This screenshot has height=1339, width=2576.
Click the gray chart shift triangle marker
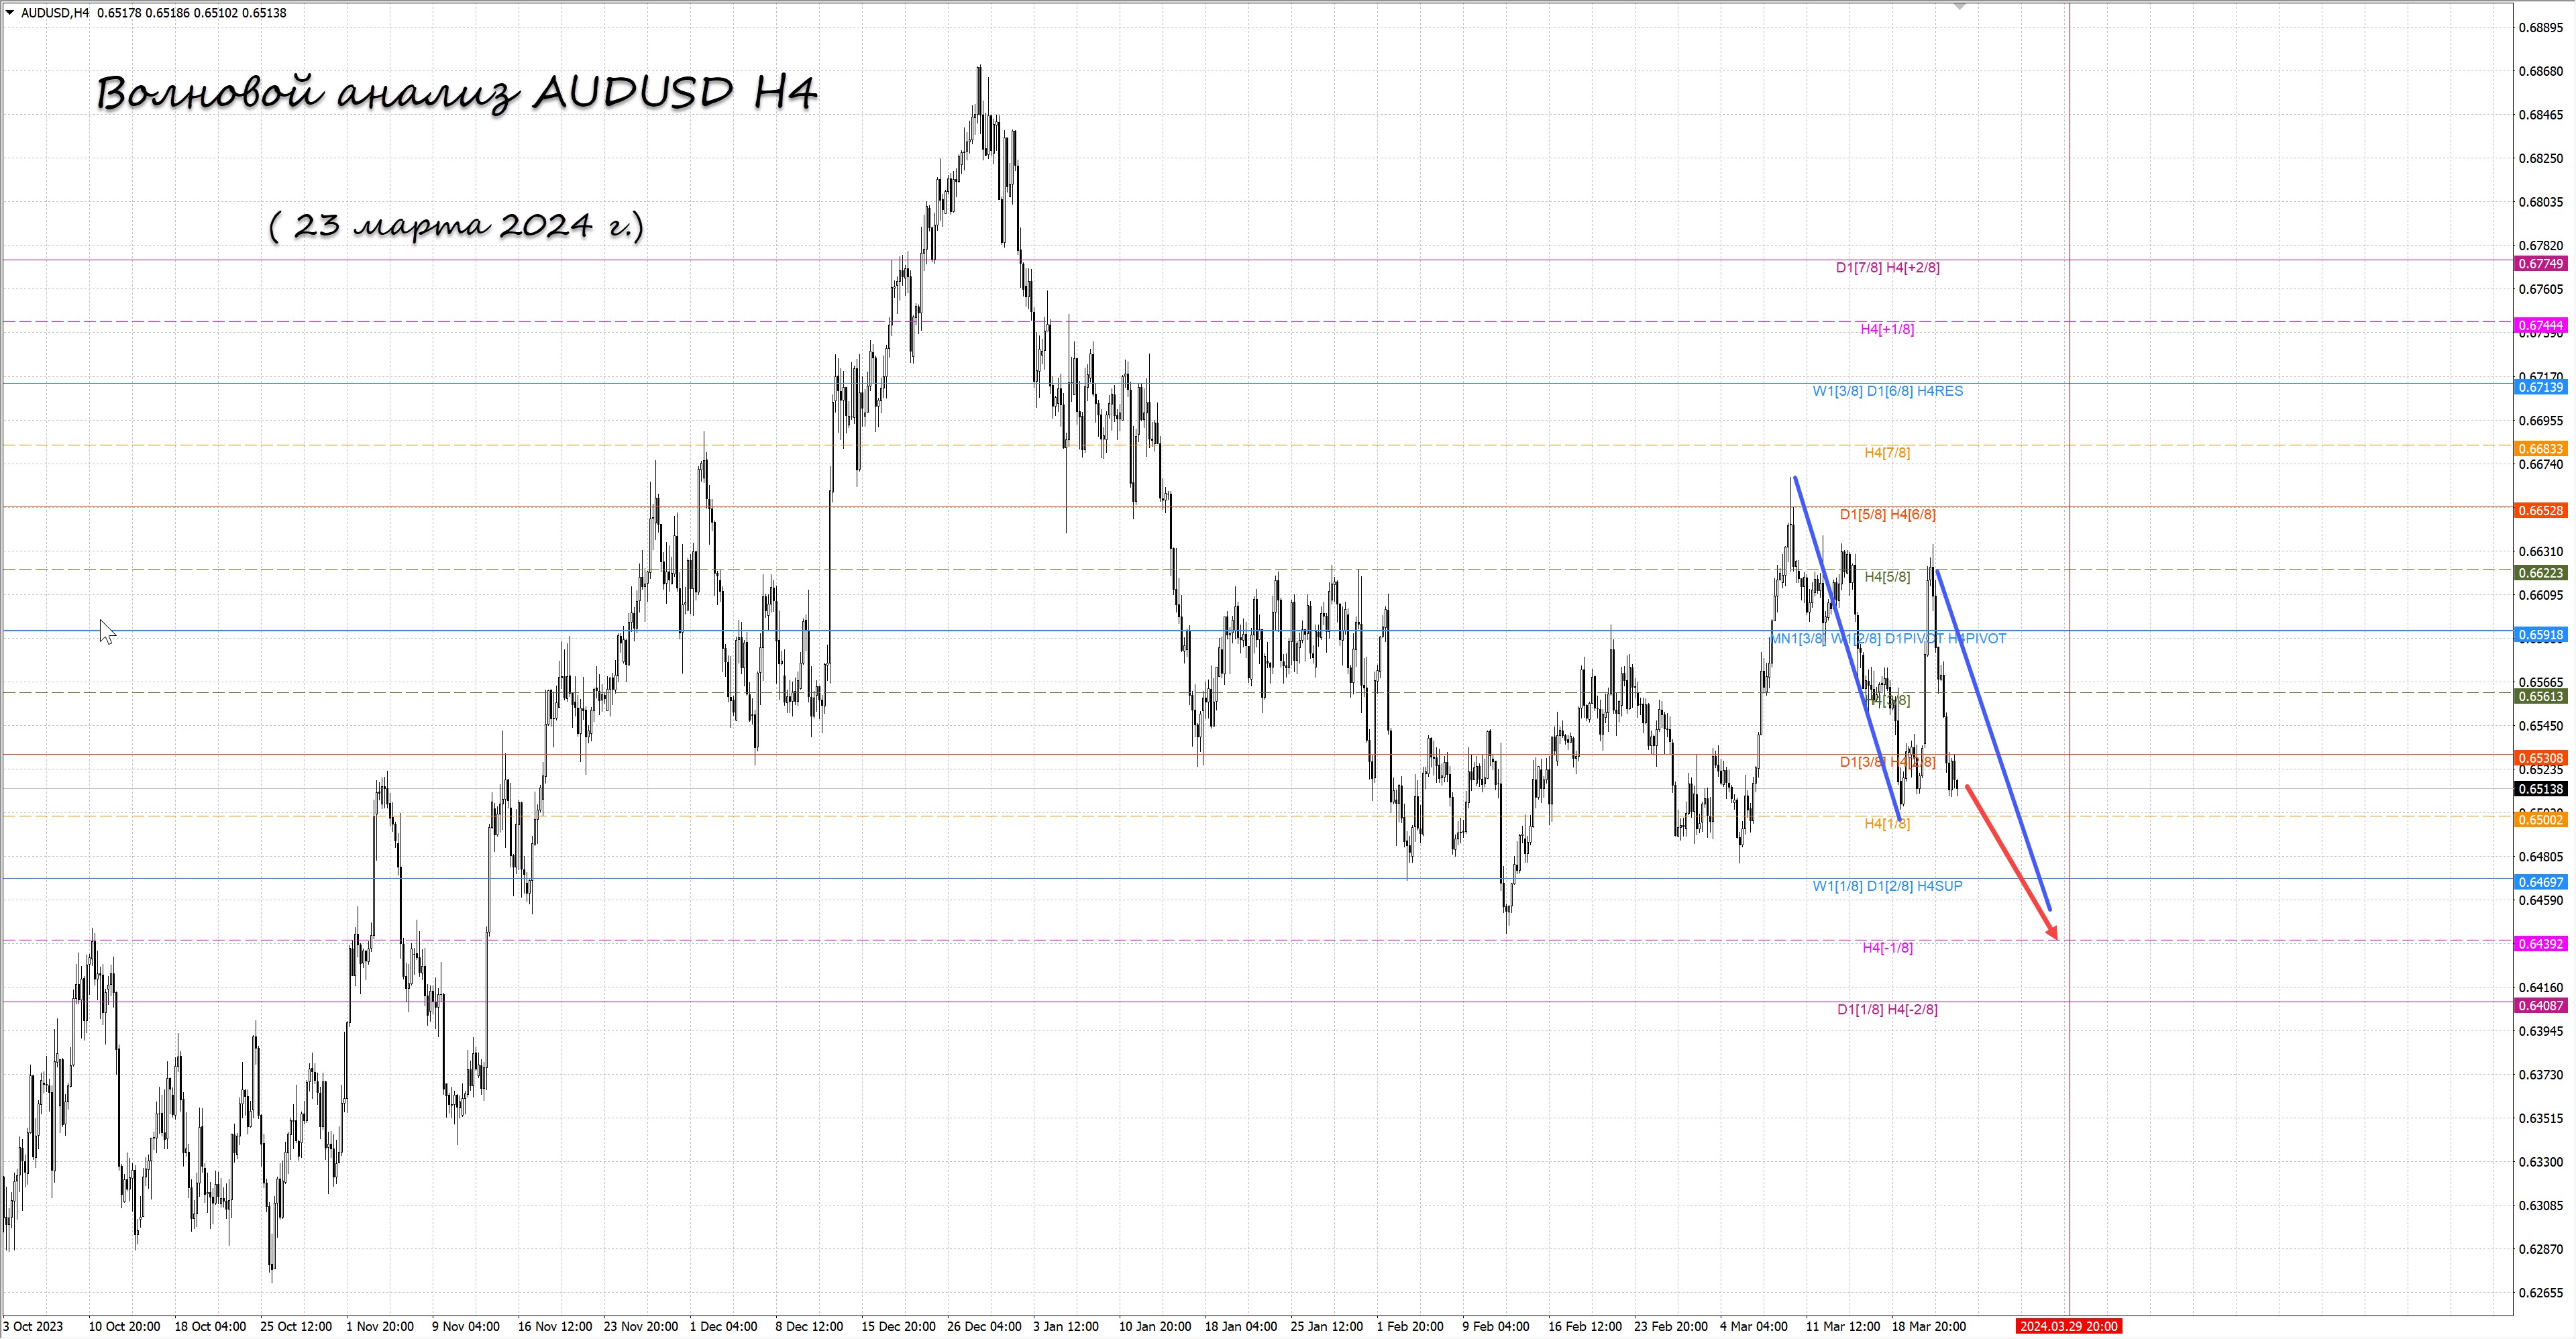tap(1960, 6)
